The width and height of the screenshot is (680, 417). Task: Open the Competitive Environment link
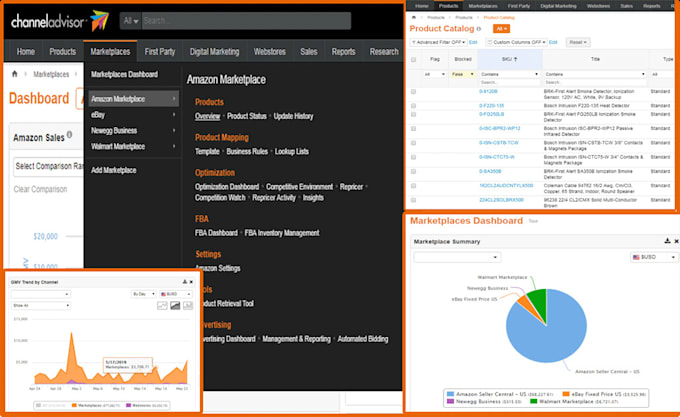click(300, 187)
